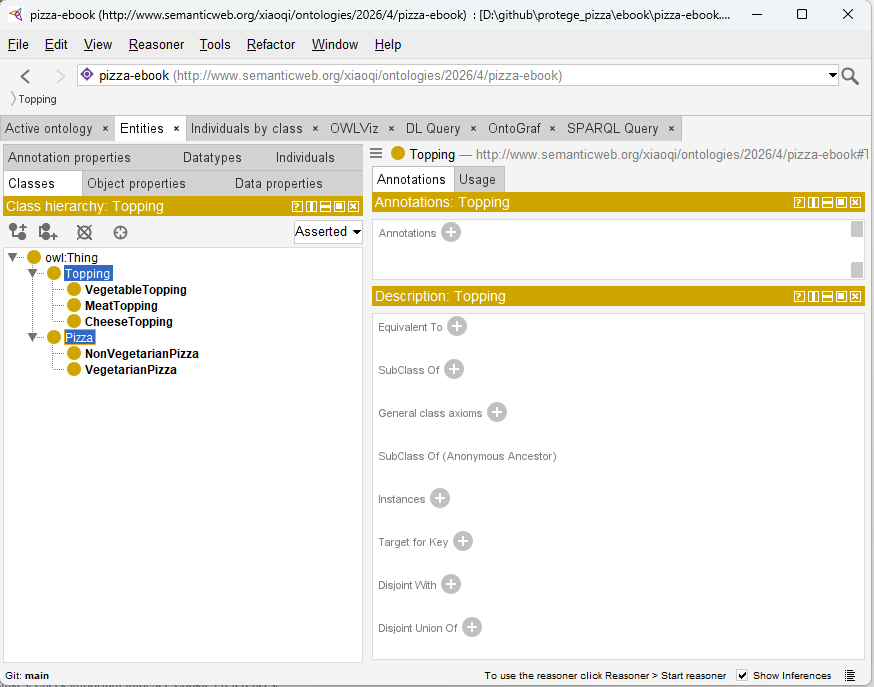Collapse the Pizza tree node

tap(32, 337)
